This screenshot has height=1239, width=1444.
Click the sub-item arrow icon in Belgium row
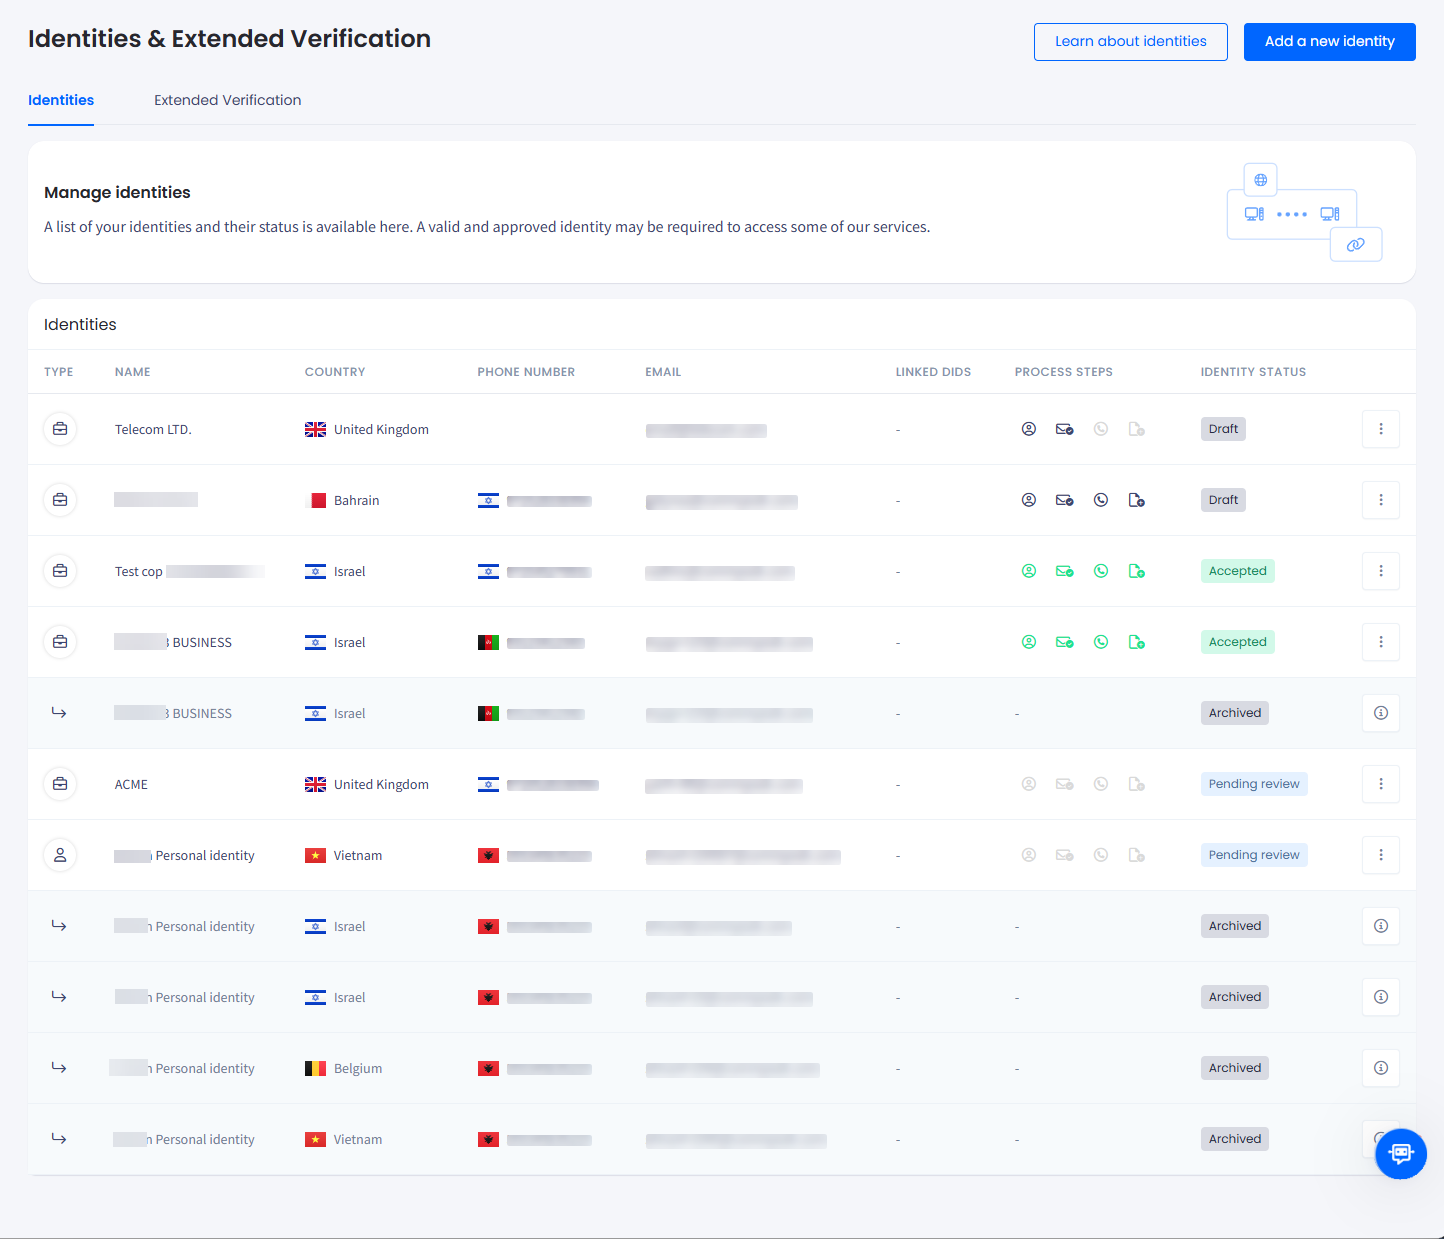pos(59,1068)
